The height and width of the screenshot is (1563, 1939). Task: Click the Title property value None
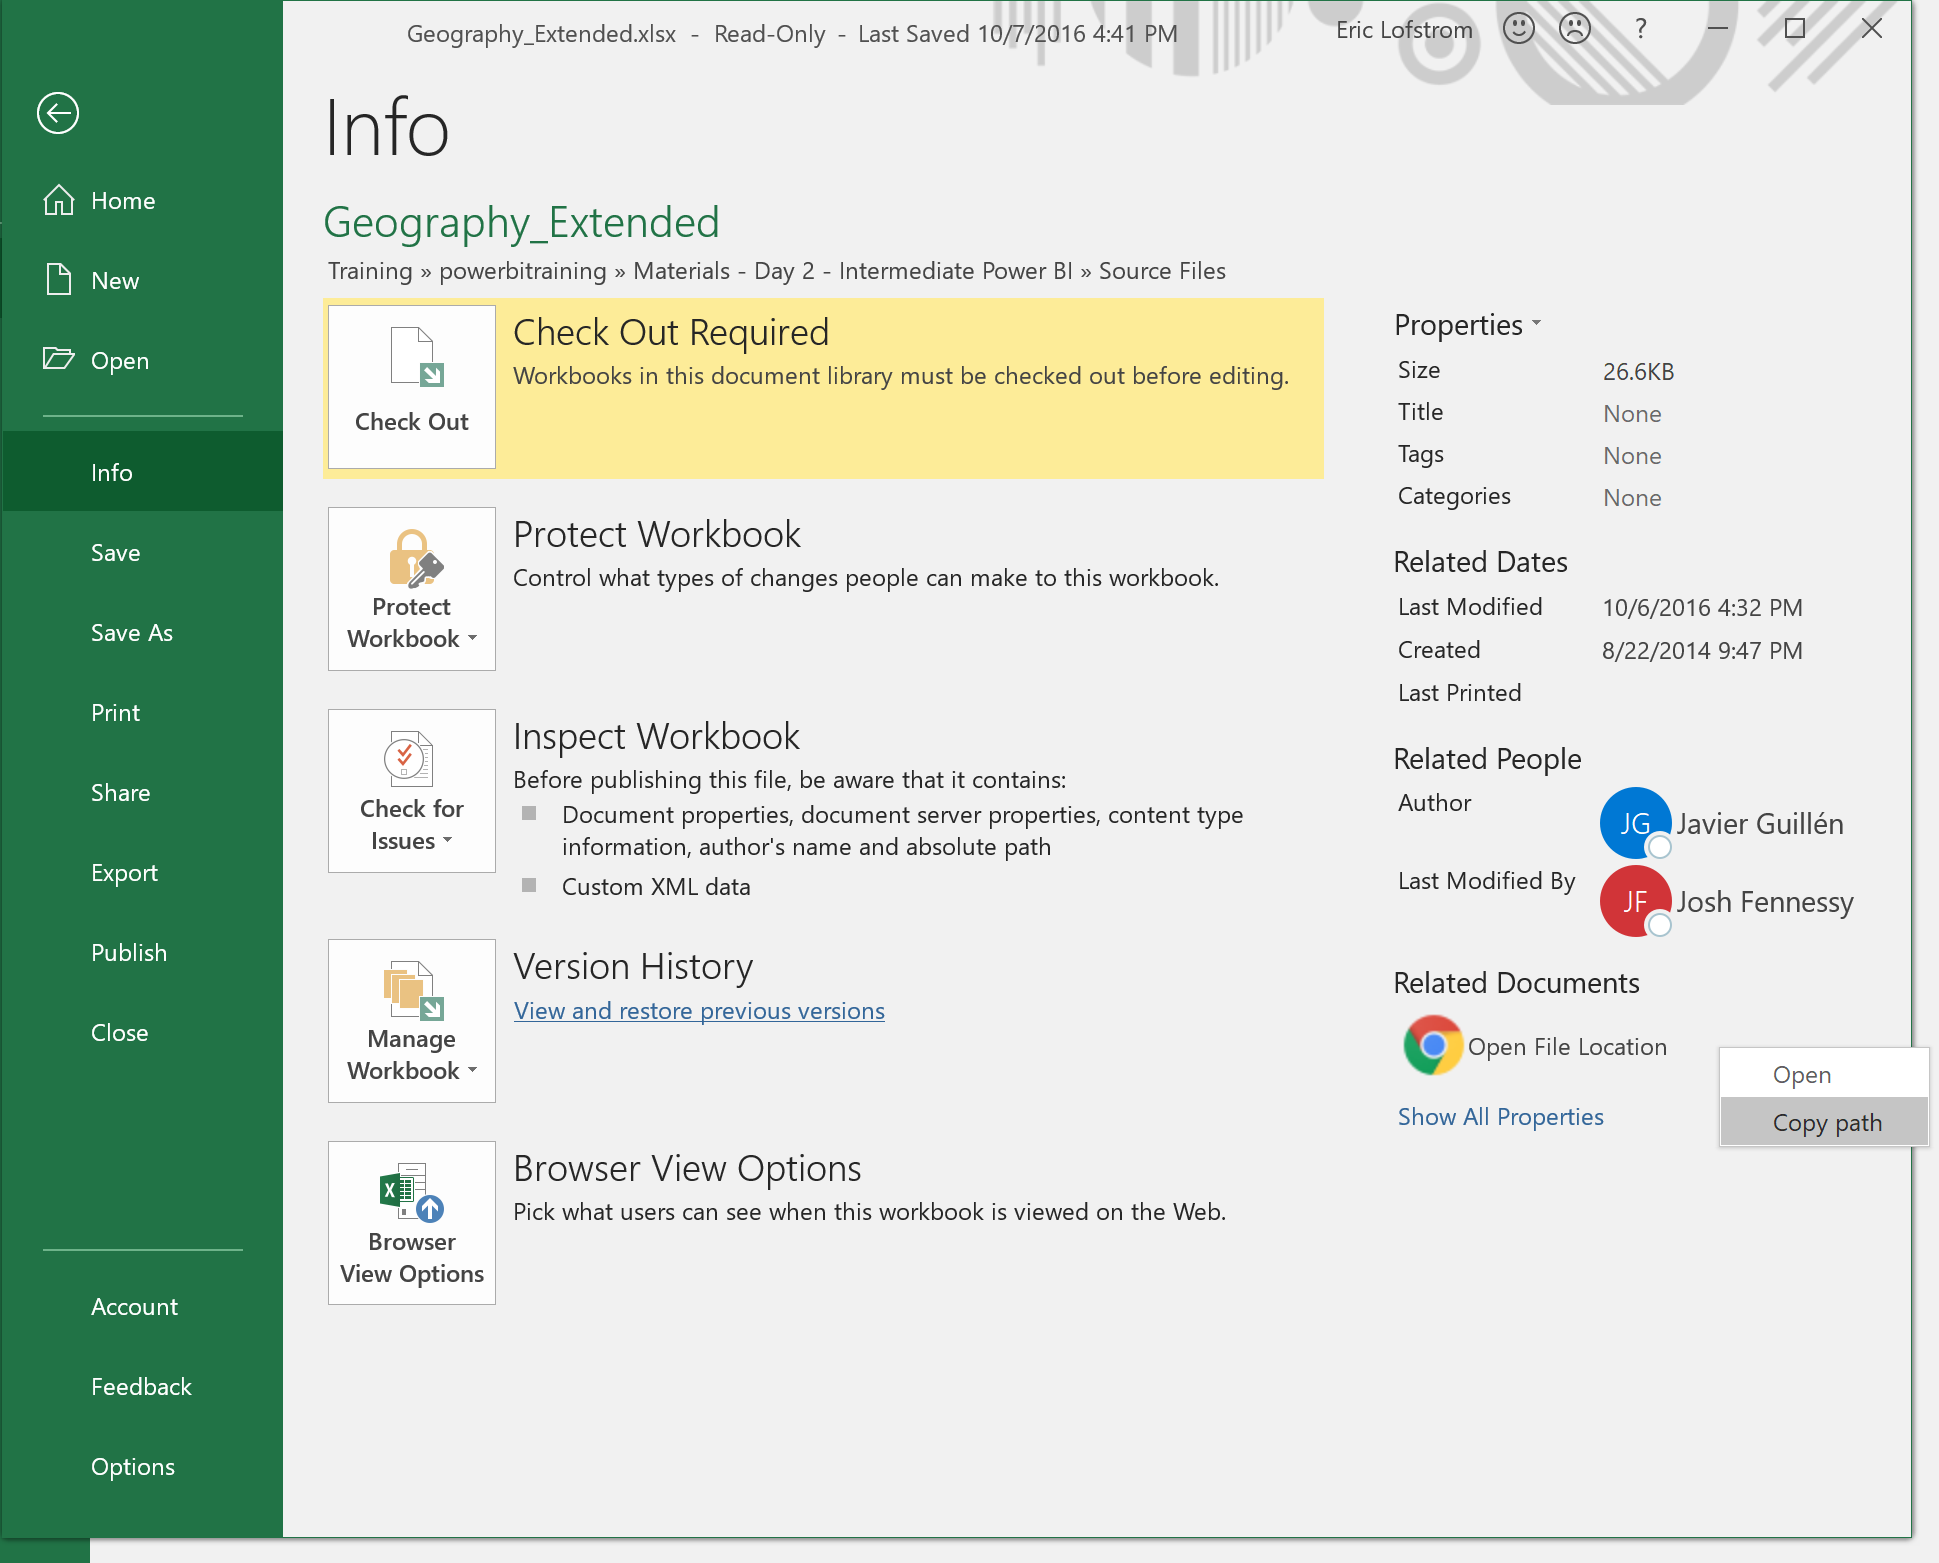pos(1632,413)
